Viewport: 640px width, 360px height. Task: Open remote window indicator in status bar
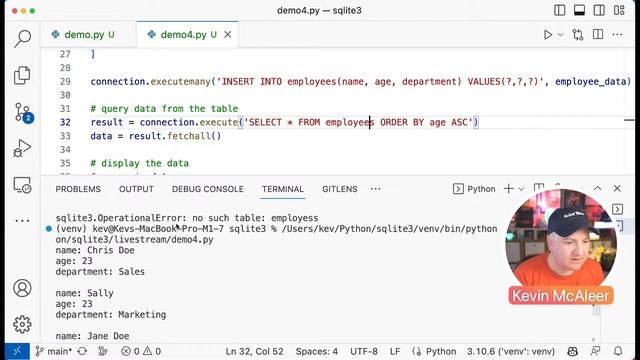17,351
